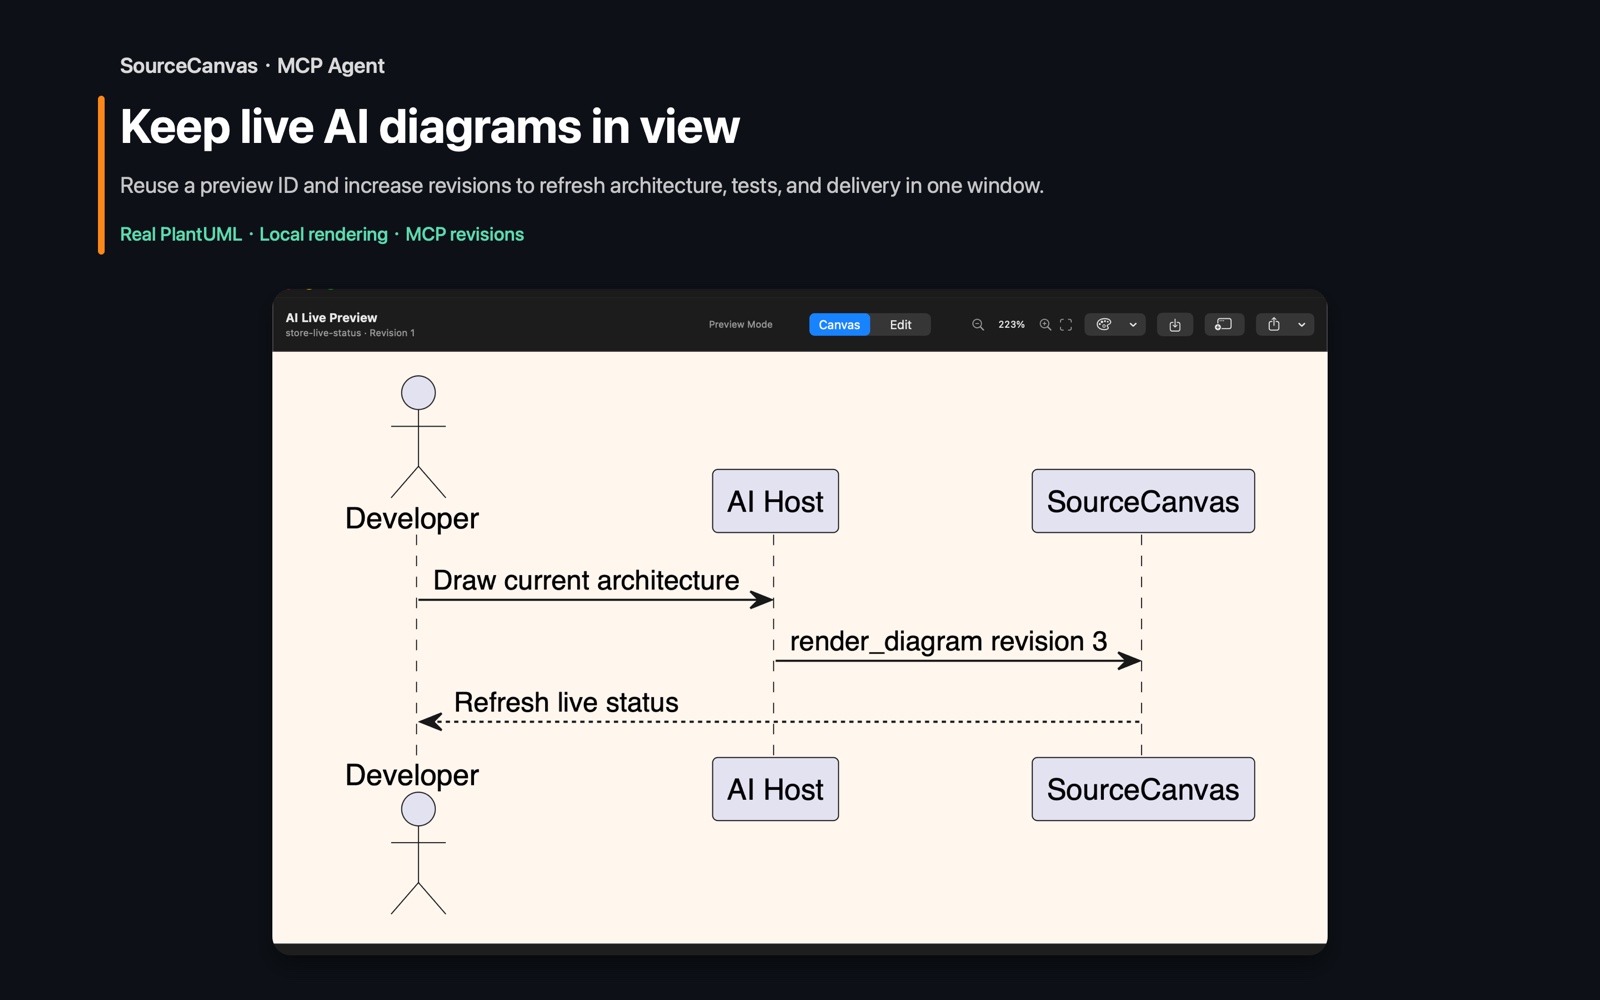
Task: Click the Preview Mode label
Action: [740, 325]
